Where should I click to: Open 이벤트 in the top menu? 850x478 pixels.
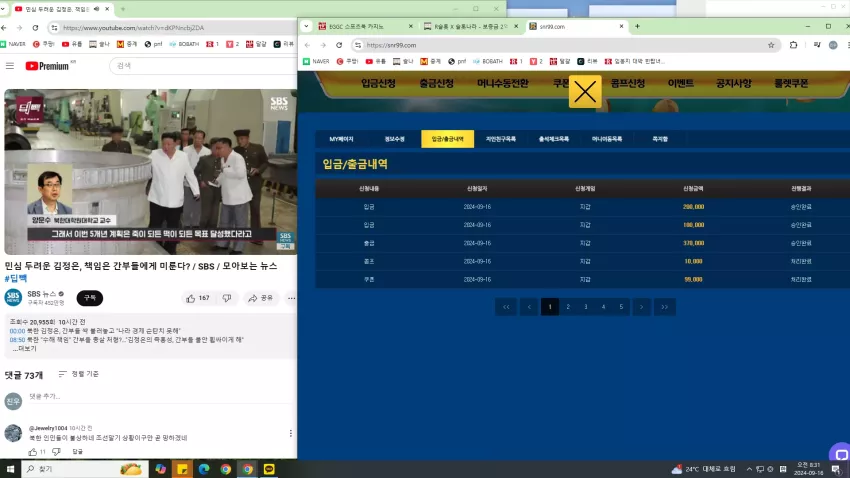(x=681, y=83)
